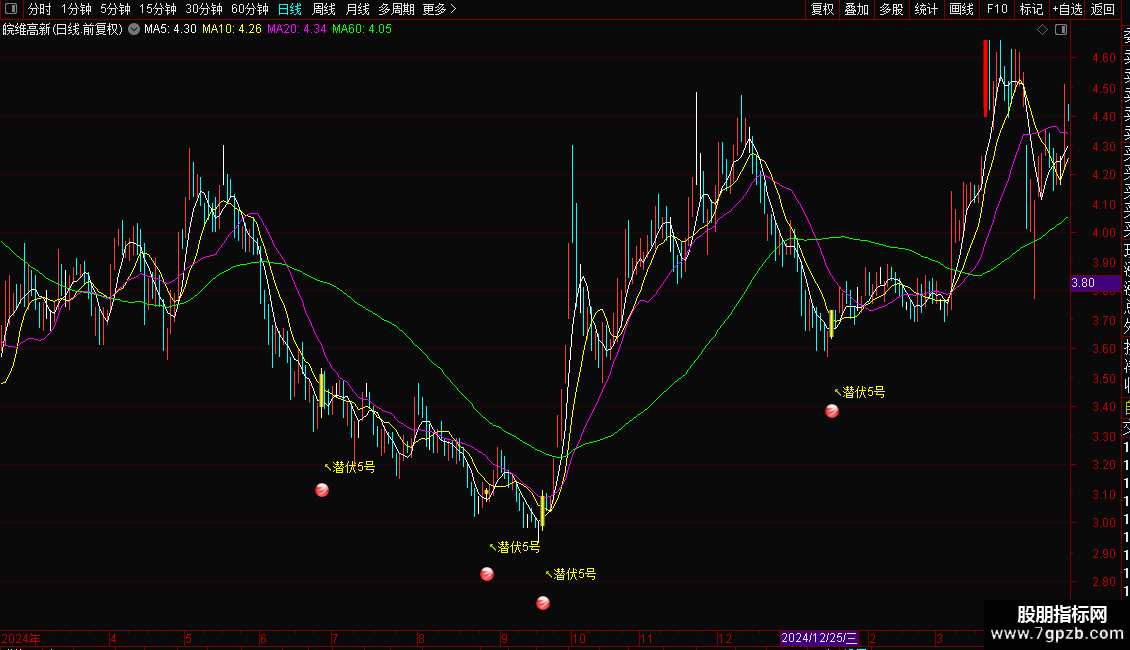Open the 统计 statistics button
The height and width of the screenshot is (650, 1130).
point(926,9)
